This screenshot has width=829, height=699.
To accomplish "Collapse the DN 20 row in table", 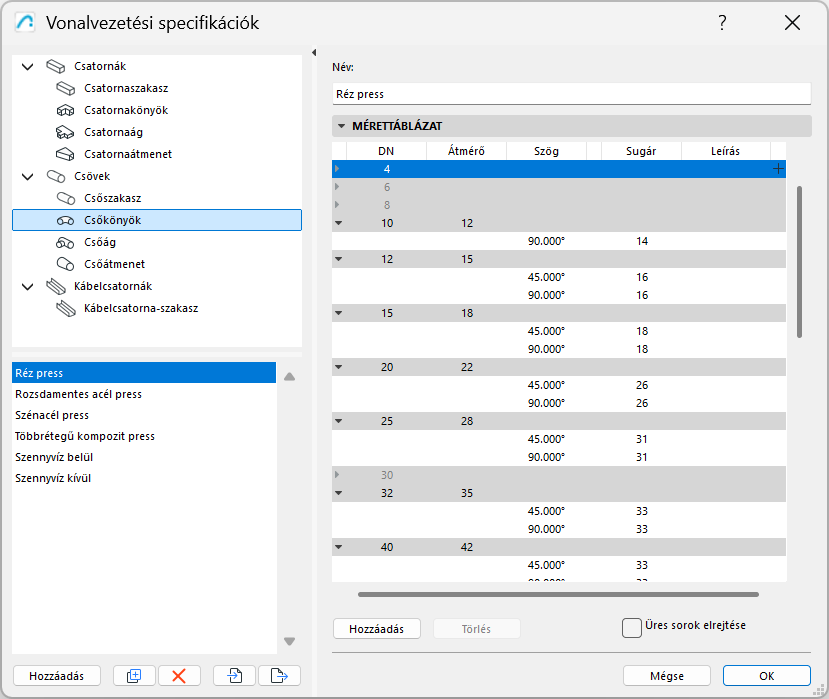I will pos(338,367).
